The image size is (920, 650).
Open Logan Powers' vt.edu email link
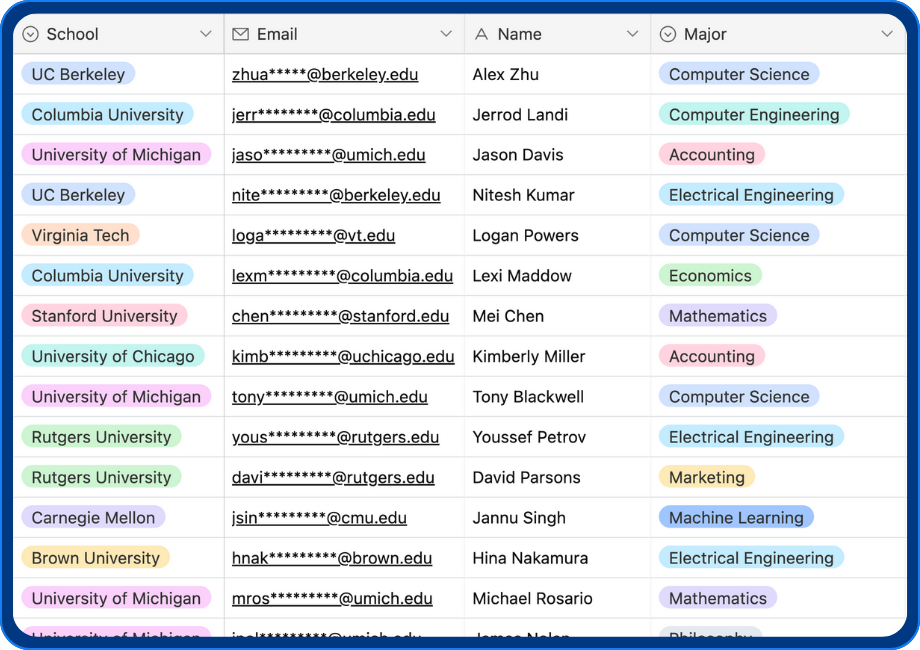click(313, 236)
